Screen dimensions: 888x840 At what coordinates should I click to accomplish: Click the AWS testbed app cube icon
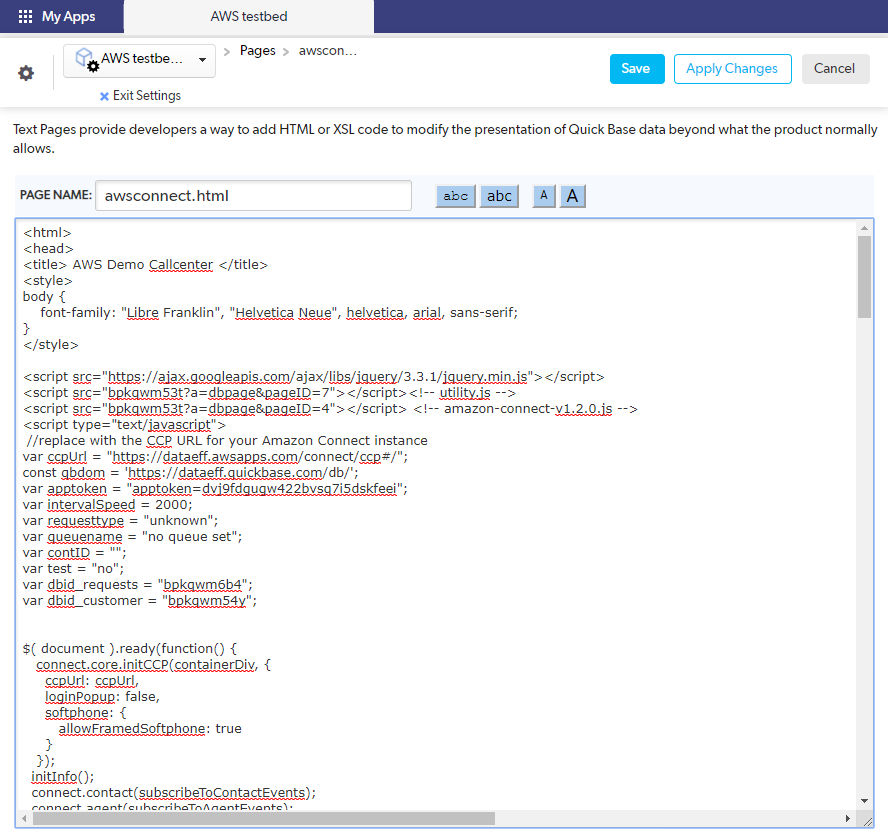click(87, 59)
